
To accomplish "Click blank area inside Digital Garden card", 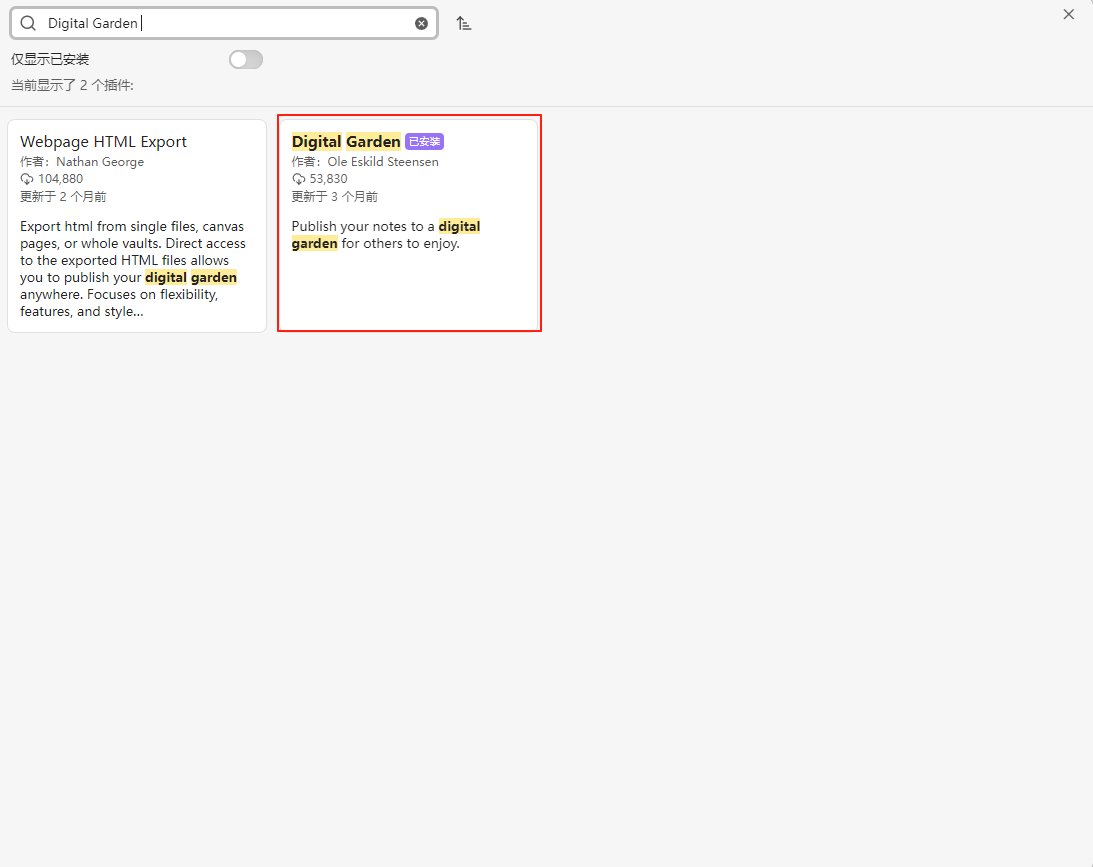I will (x=408, y=295).
